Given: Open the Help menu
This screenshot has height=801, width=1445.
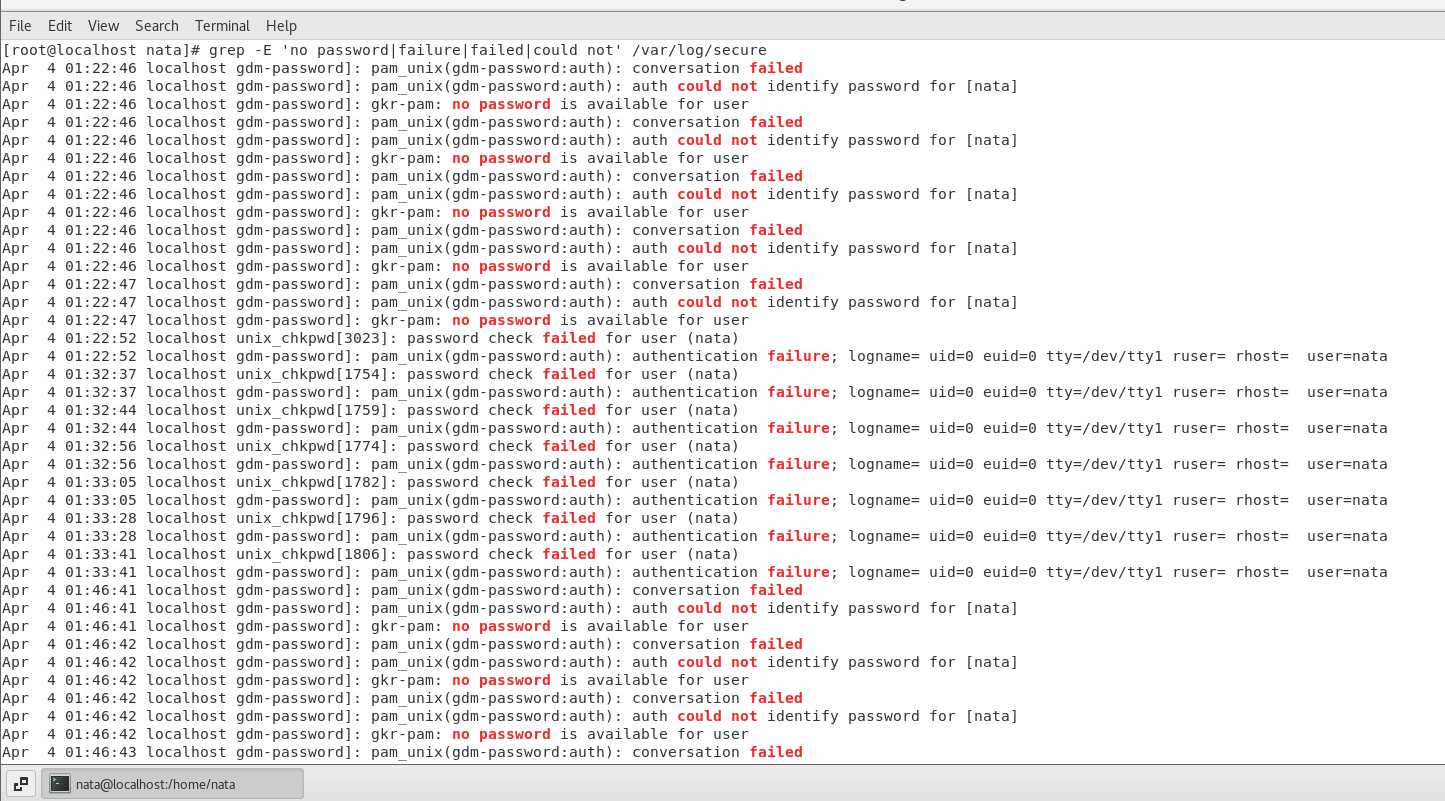Looking at the screenshot, I should (281, 26).
